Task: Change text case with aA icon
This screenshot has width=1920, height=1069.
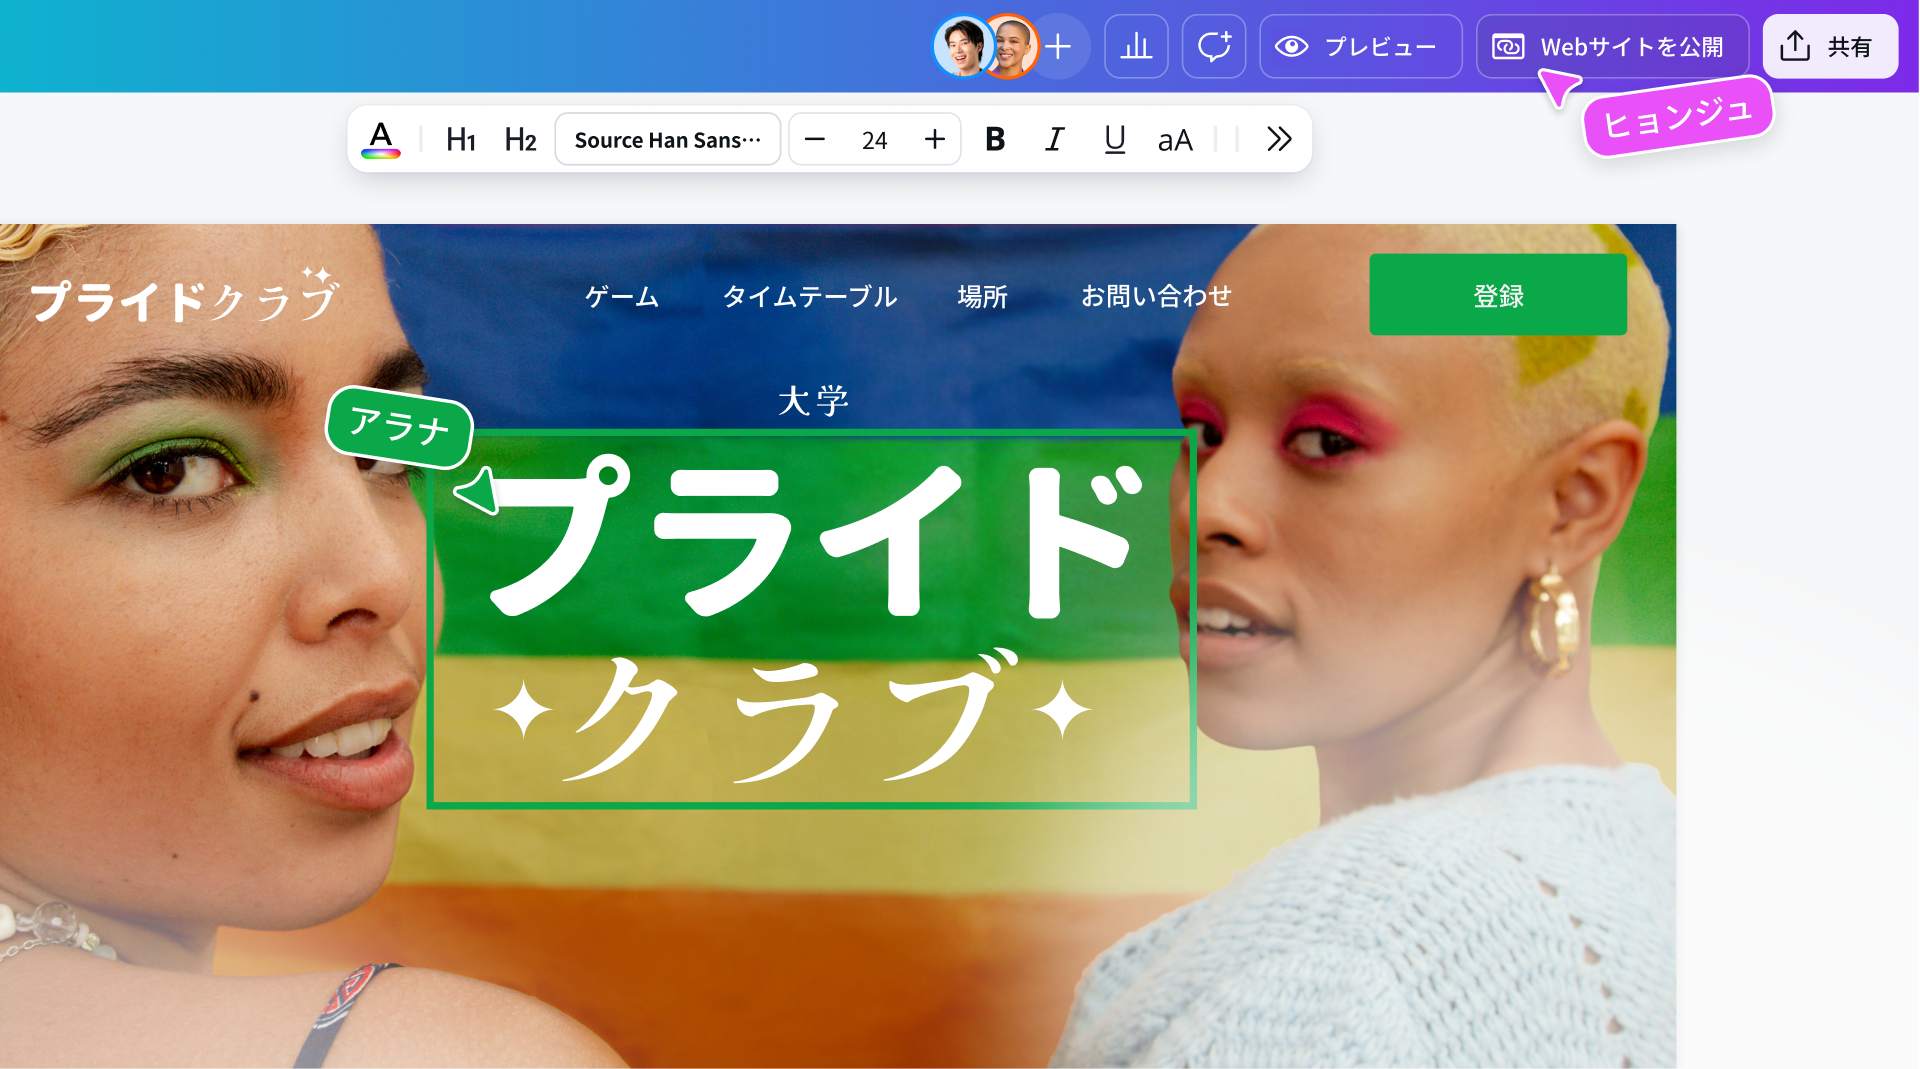Action: 1175,140
